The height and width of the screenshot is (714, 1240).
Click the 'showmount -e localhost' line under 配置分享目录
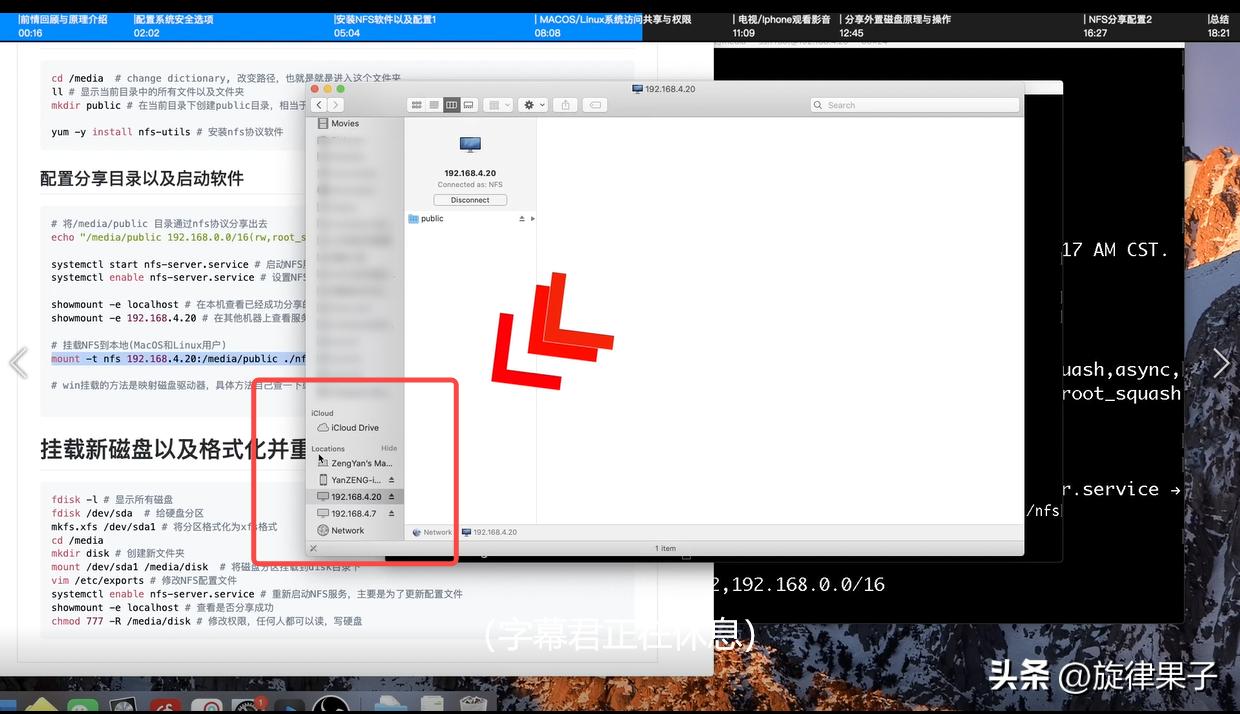[x=178, y=304]
